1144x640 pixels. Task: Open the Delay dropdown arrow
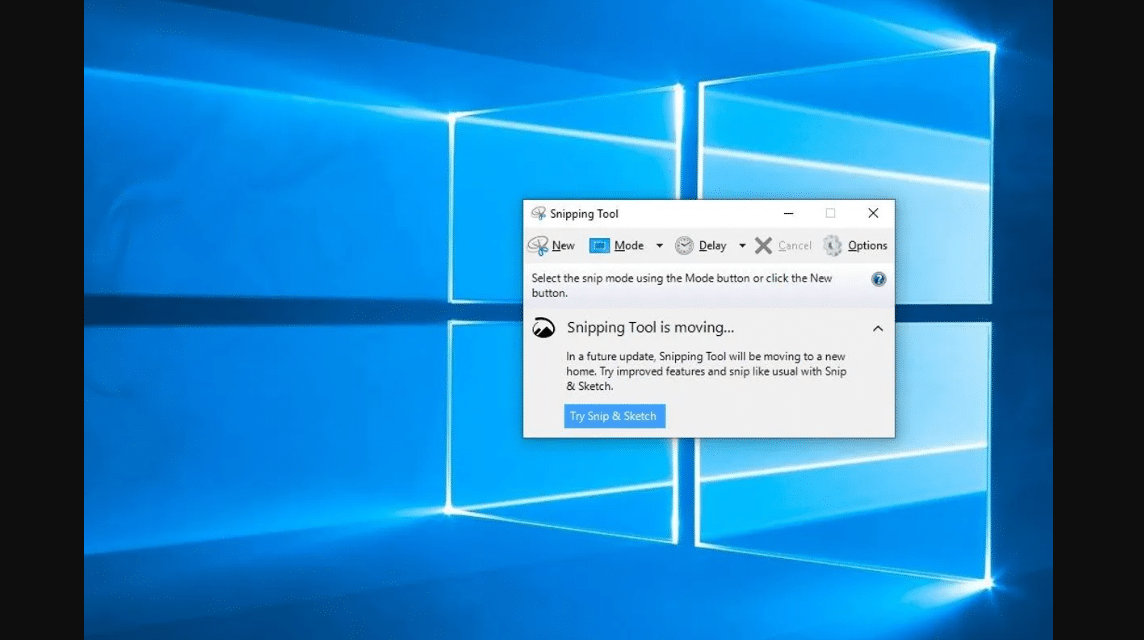[x=742, y=246]
